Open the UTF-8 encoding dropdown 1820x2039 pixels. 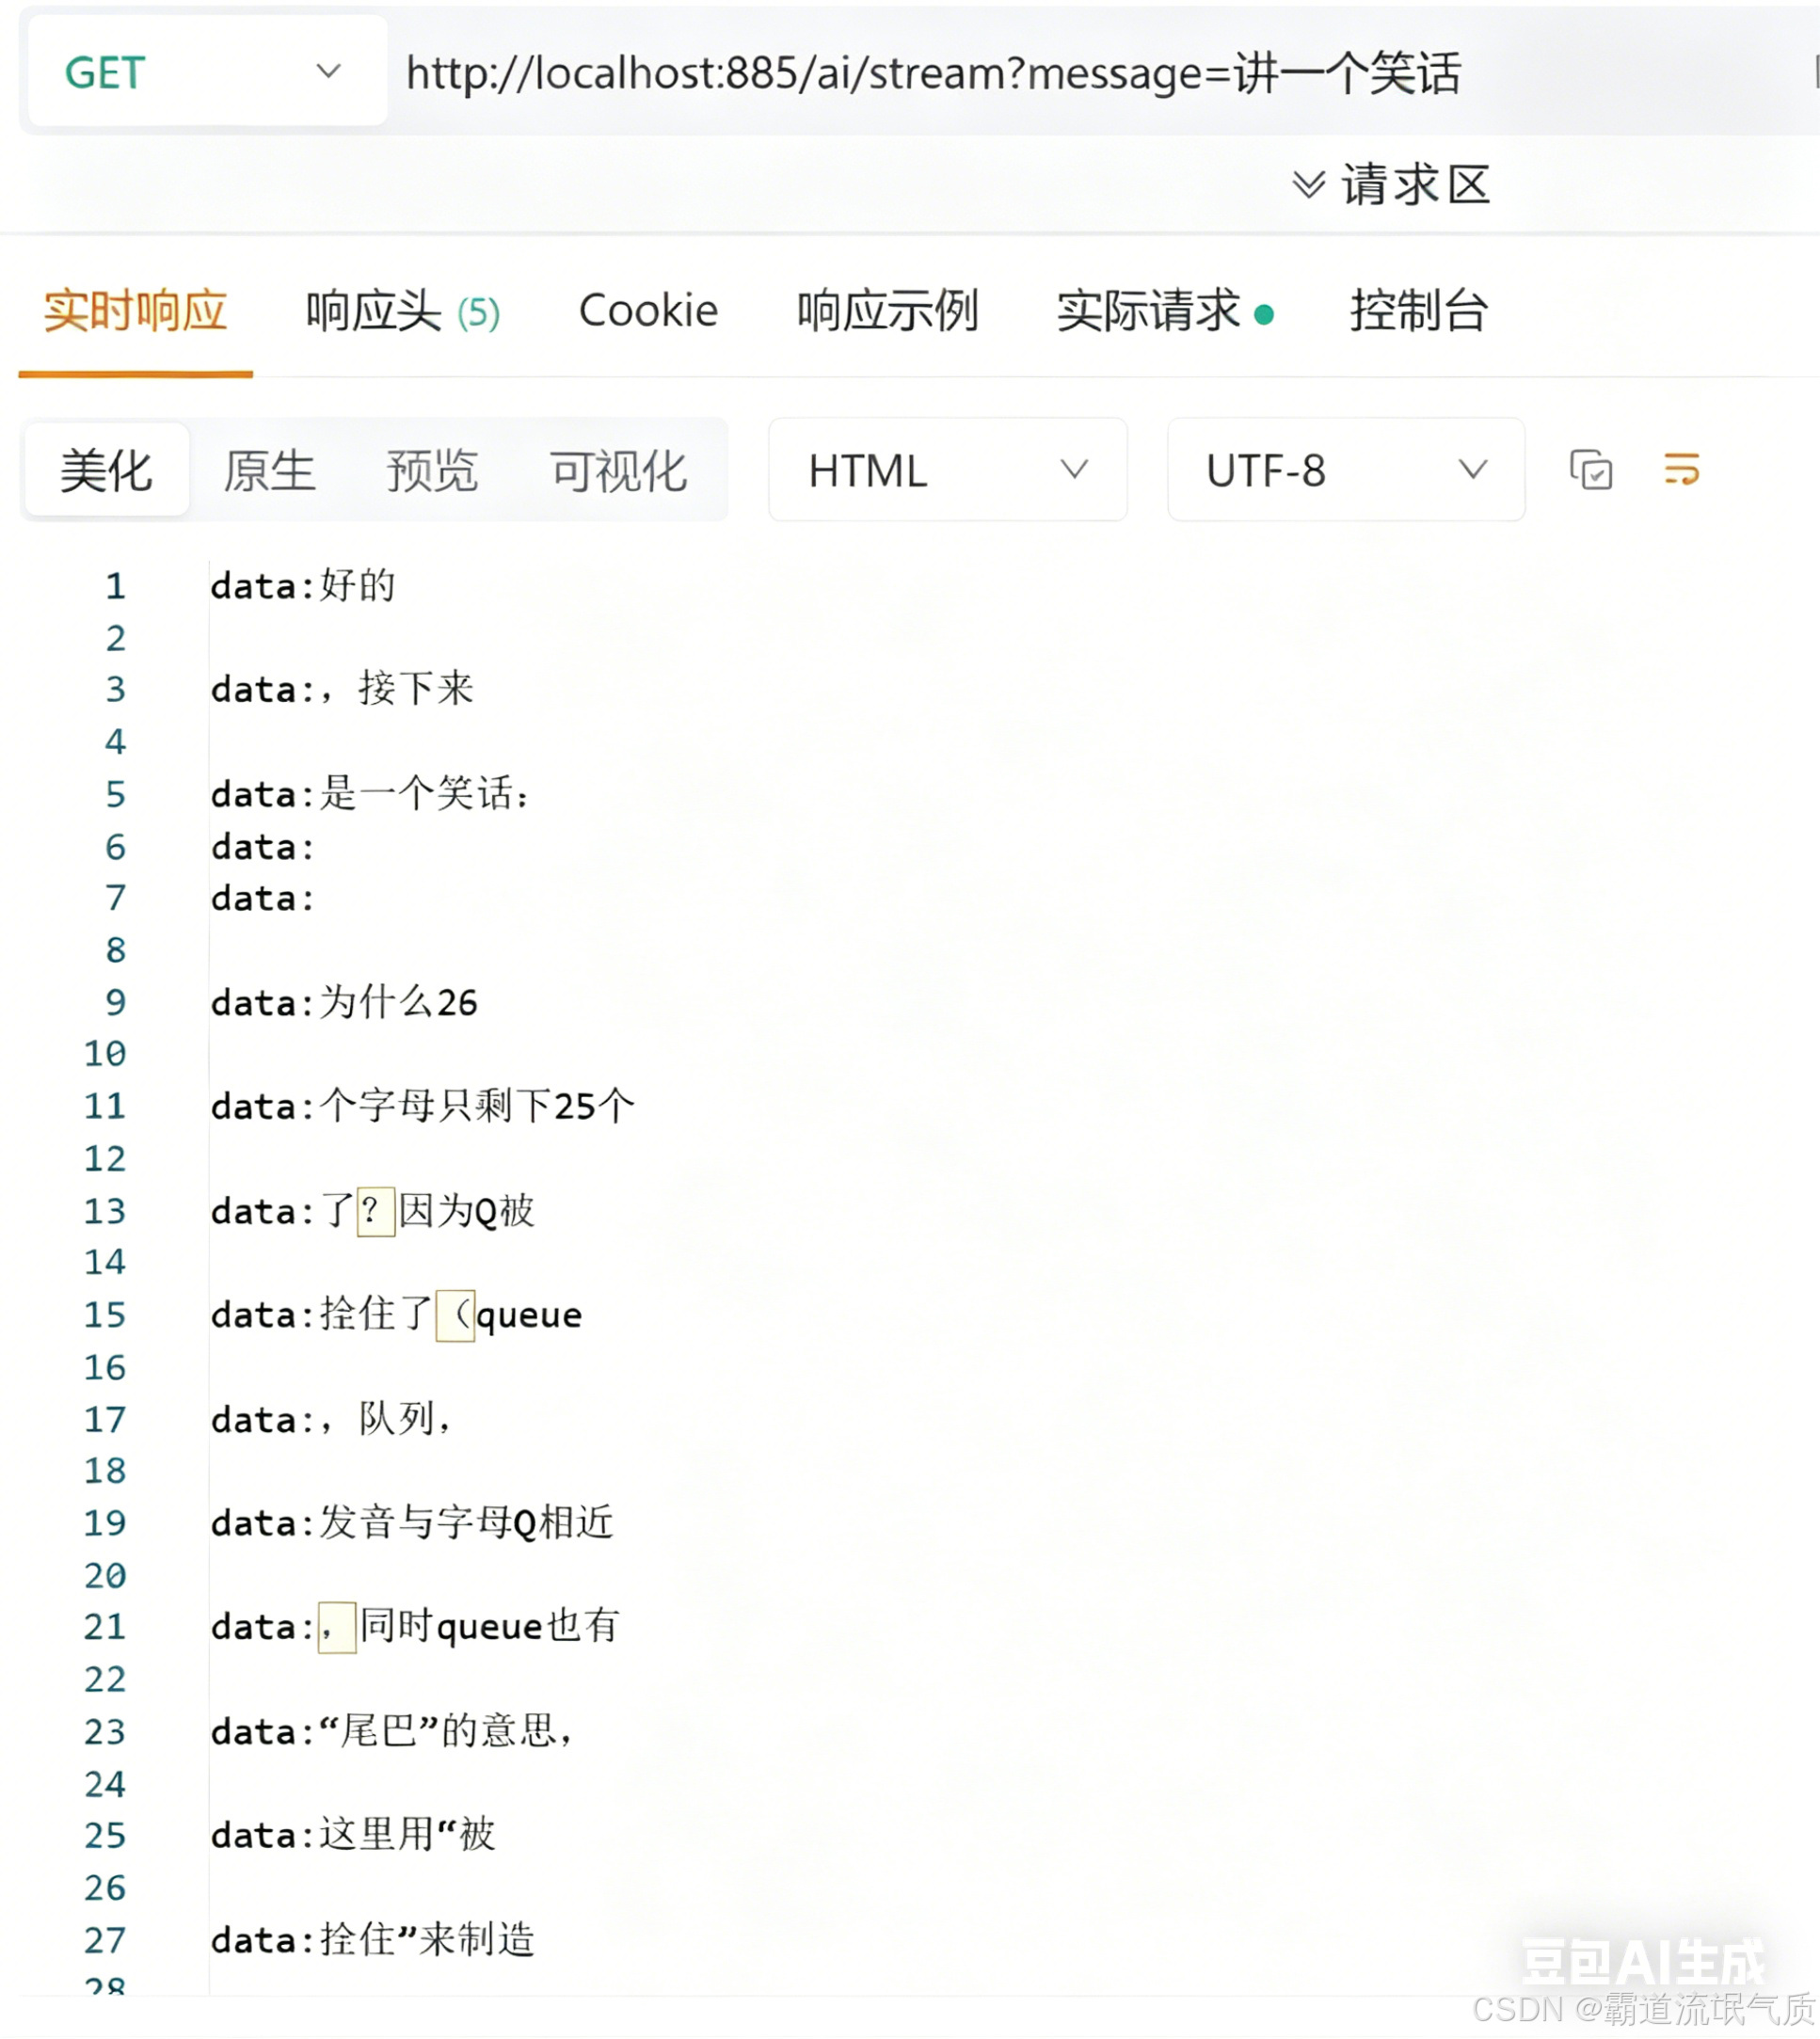point(1345,470)
